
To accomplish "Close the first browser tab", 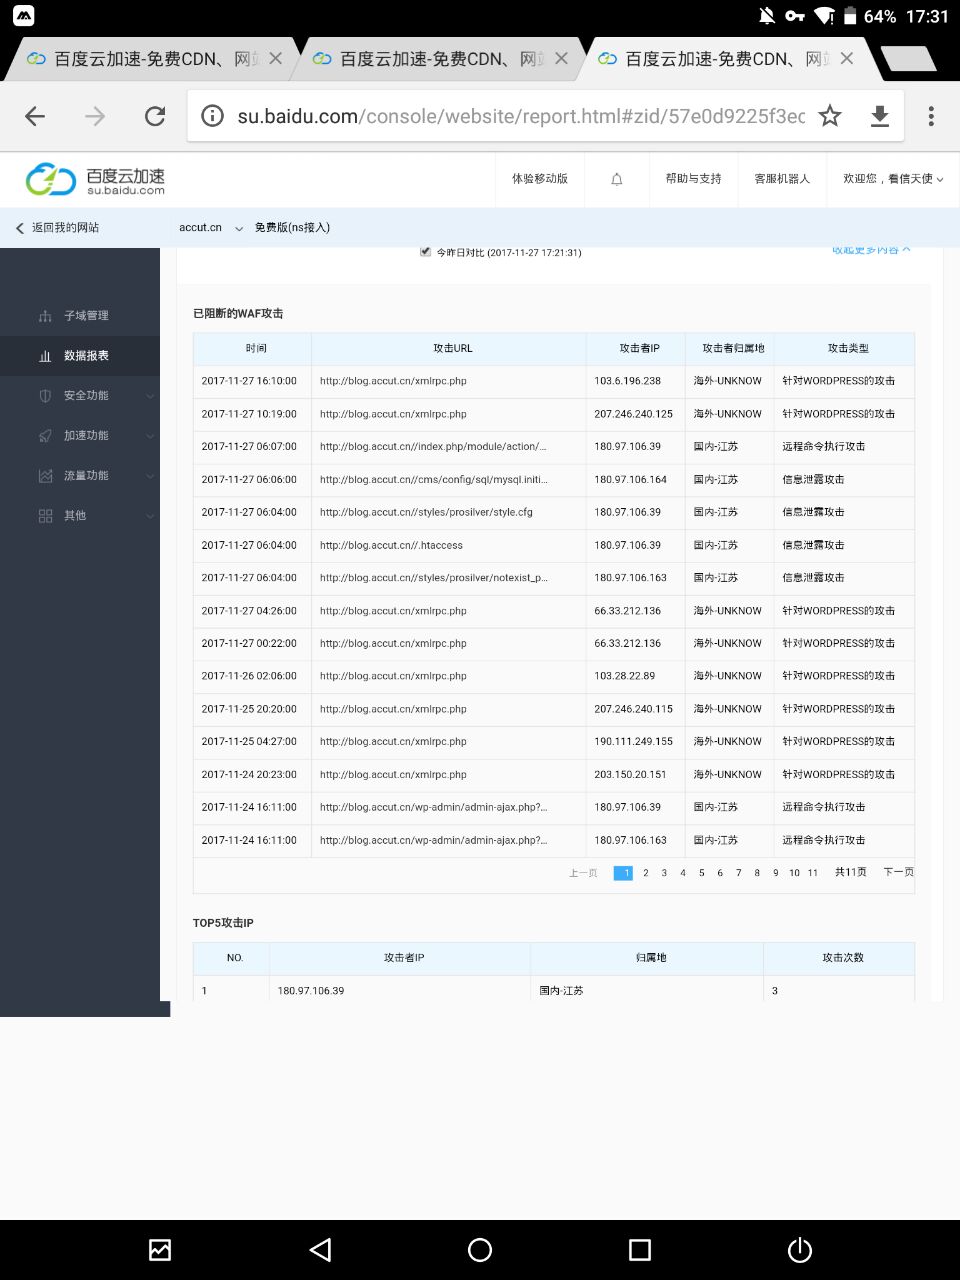I will (x=276, y=59).
